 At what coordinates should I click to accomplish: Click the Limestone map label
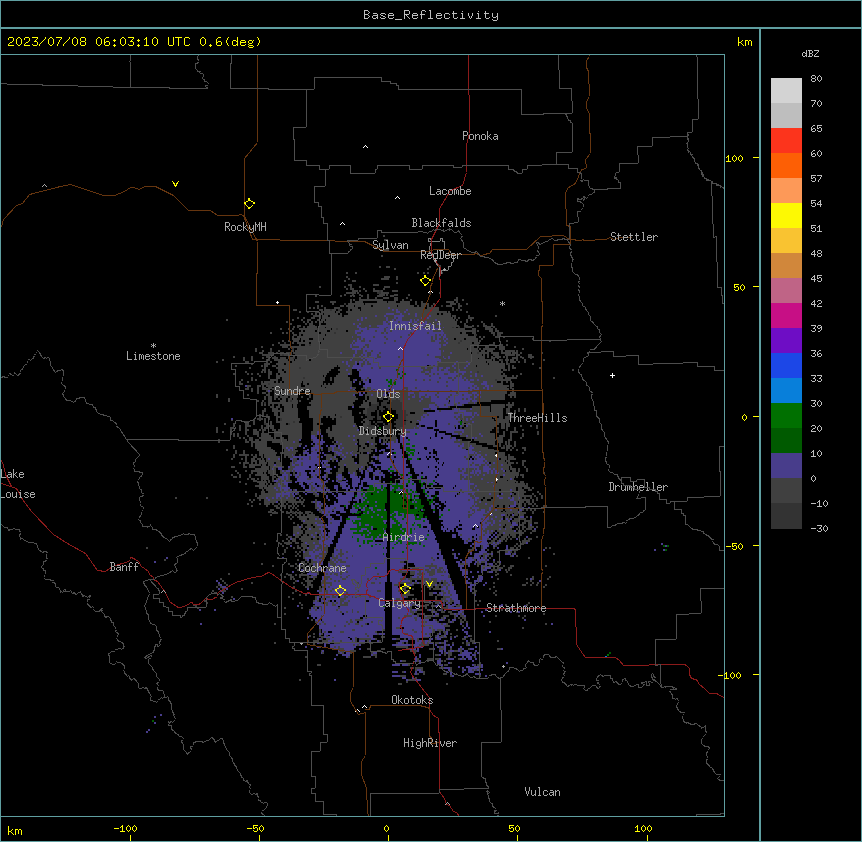[x=153, y=356]
